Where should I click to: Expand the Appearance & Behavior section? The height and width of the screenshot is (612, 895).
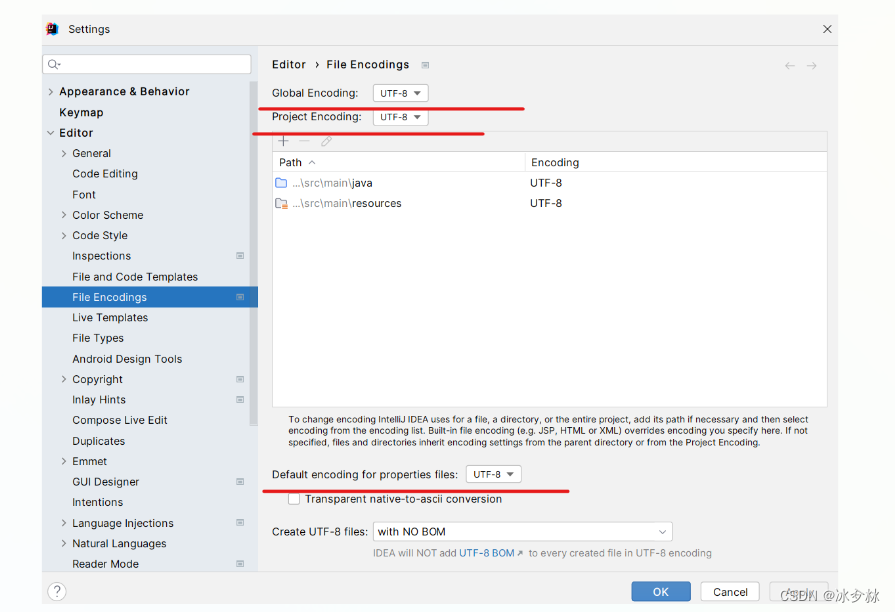point(51,91)
